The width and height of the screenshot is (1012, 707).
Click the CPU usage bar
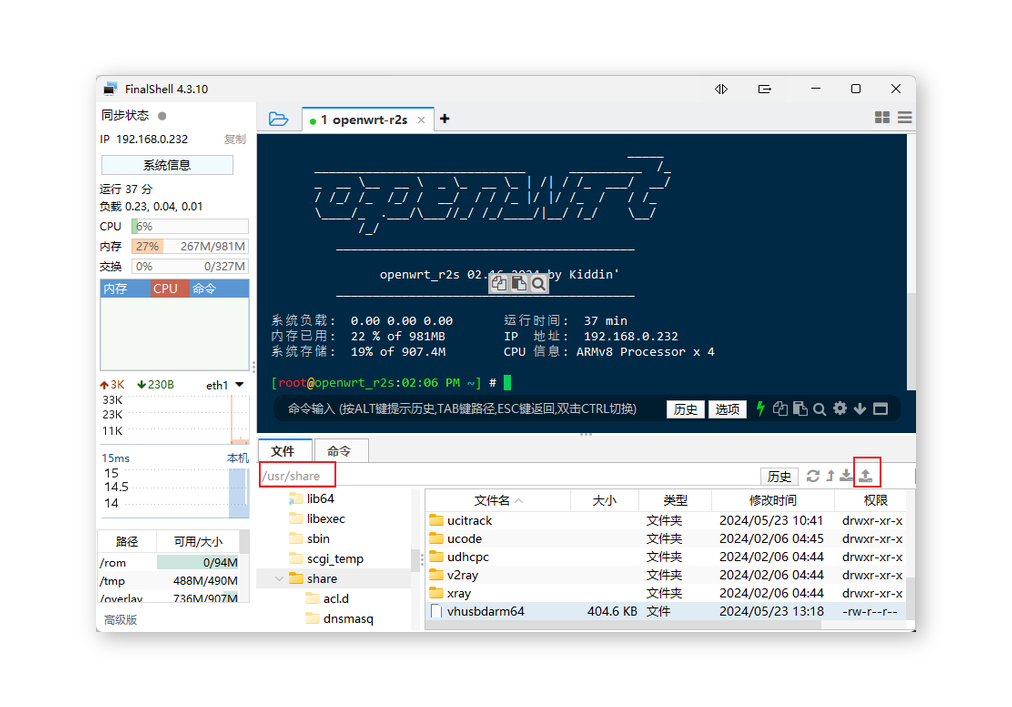[190, 227]
